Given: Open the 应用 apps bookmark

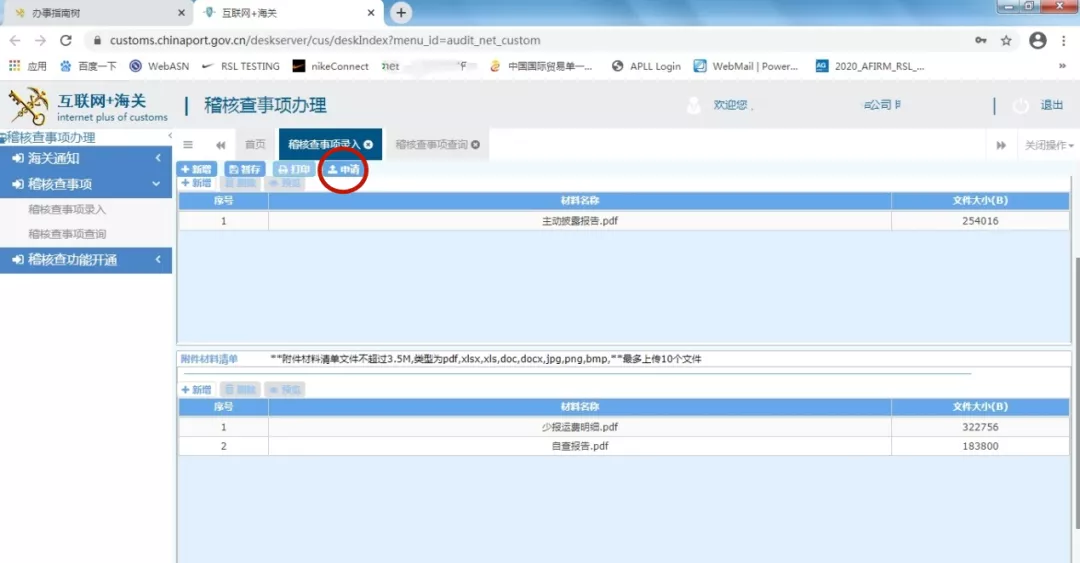Looking at the screenshot, I should pos(28,66).
